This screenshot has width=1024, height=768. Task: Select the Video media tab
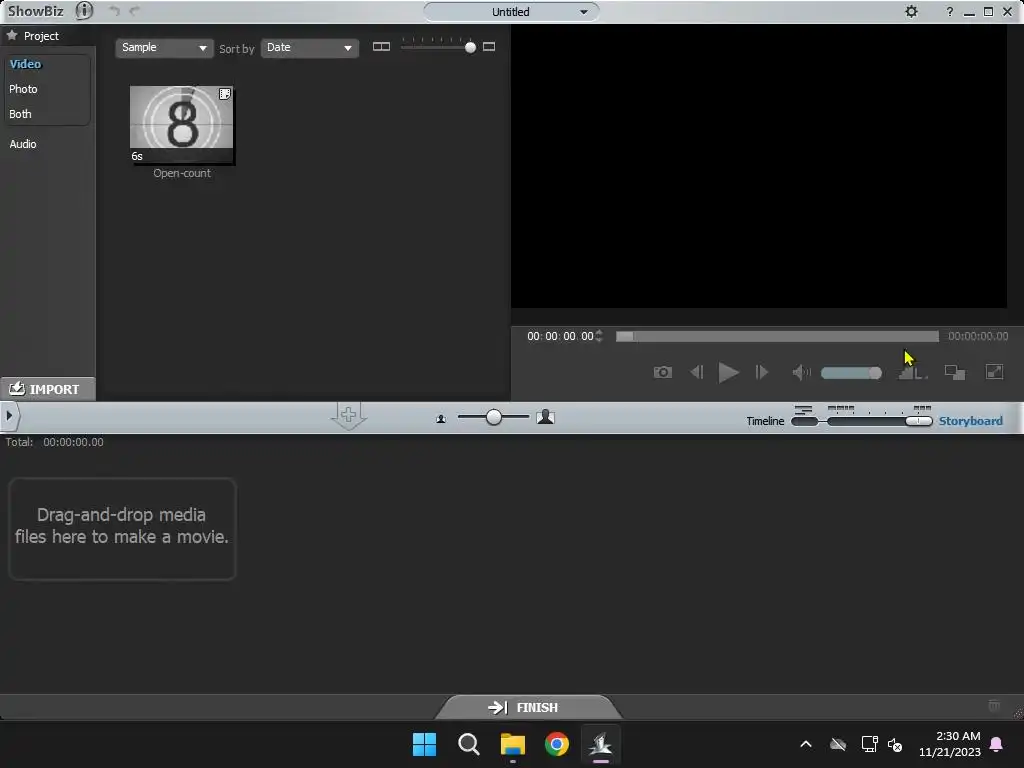25,64
